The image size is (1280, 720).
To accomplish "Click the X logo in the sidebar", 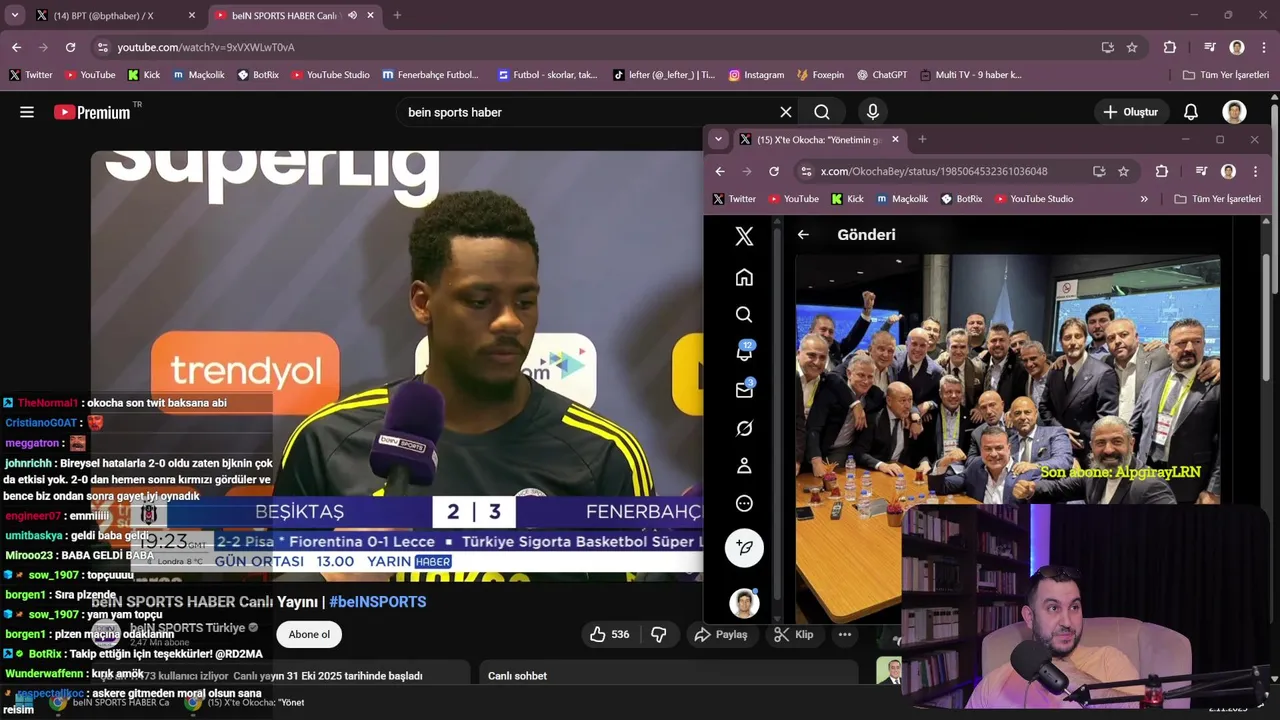I will point(744,236).
